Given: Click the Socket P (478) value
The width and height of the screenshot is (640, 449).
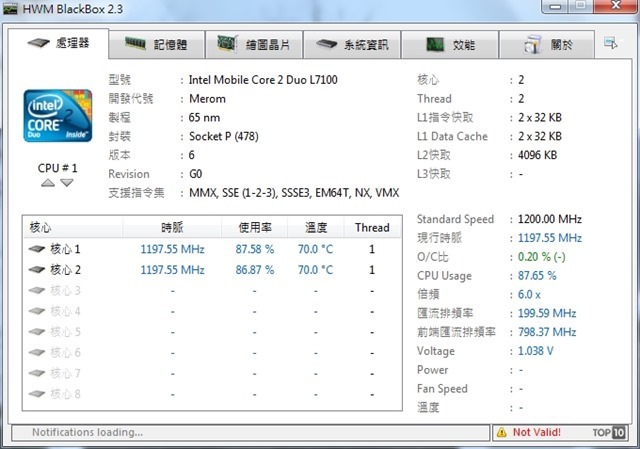Looking at the screenshot, I should (x=224, y=136).
